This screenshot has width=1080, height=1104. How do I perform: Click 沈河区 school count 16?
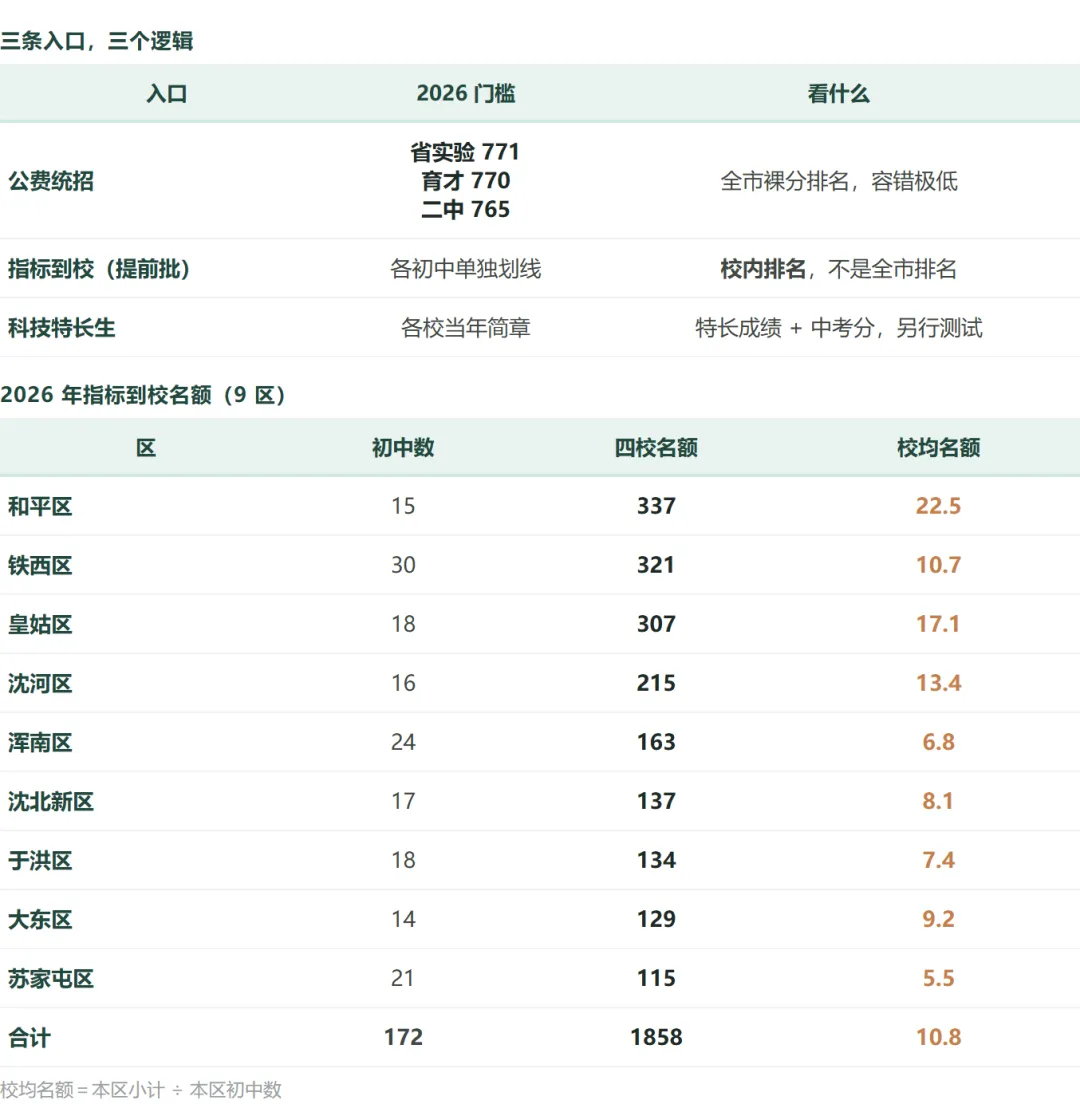[x=403, y=684]
